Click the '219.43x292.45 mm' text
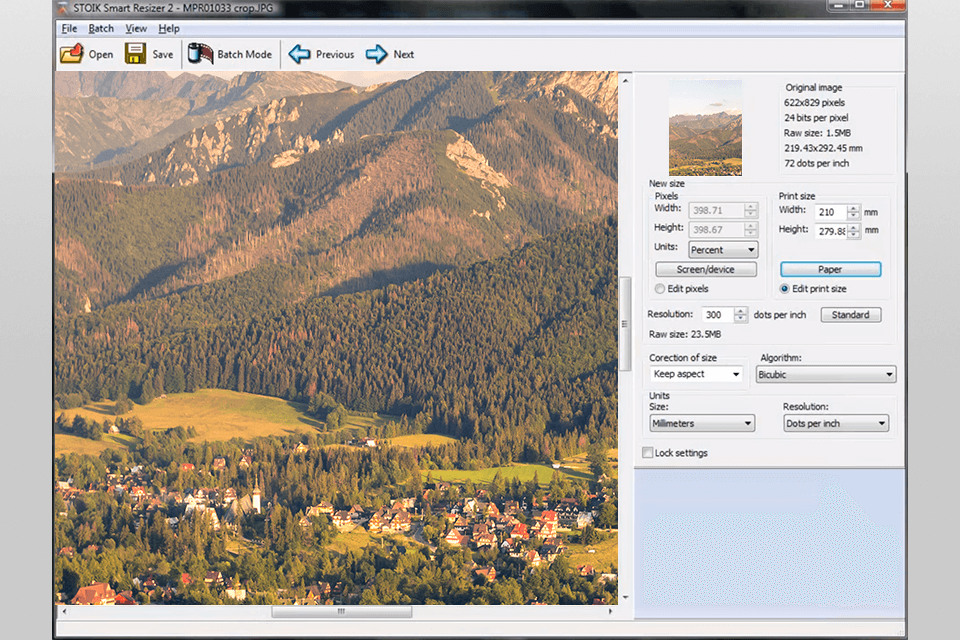This screenshot has height=640, width=960. (823, 148)
